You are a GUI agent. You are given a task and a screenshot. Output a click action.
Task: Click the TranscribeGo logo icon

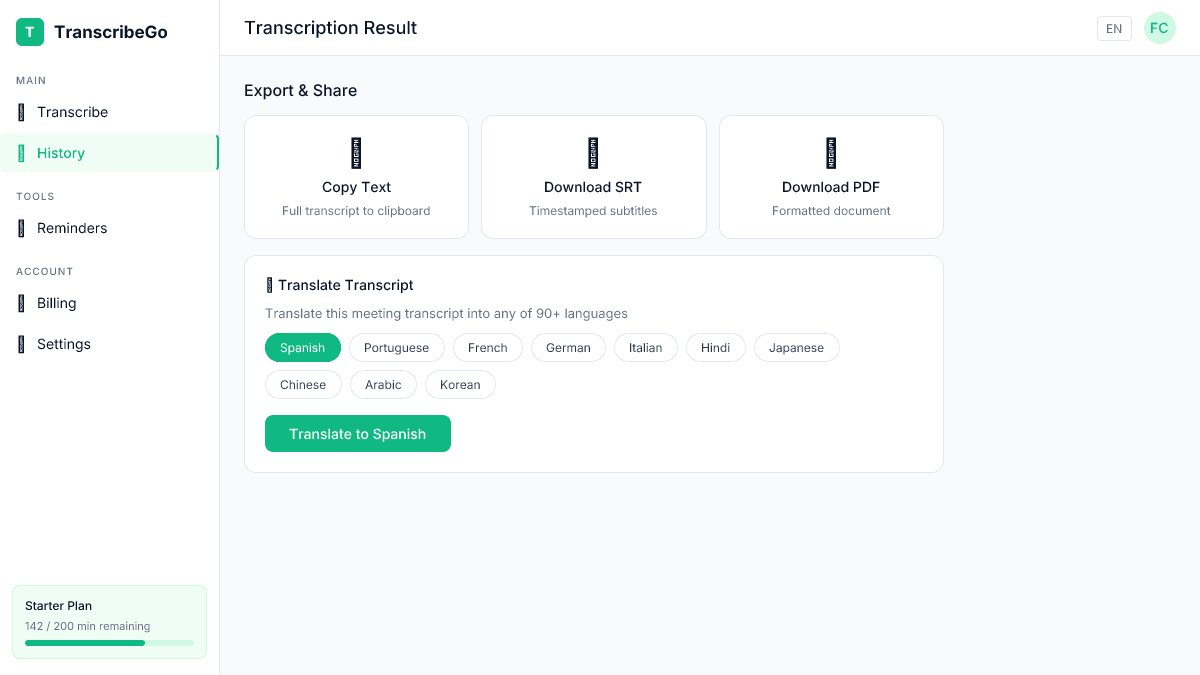29,31
